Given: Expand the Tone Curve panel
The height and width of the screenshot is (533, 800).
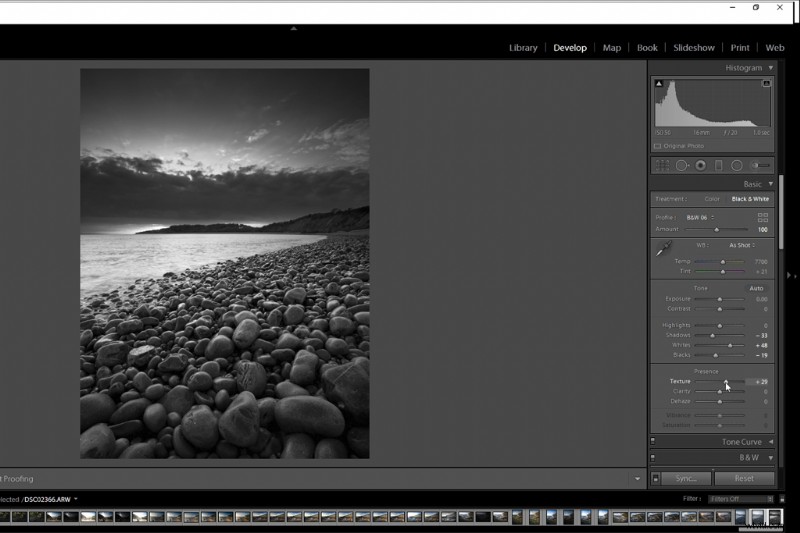Looking at the screenshot, I should coord(771,442).
